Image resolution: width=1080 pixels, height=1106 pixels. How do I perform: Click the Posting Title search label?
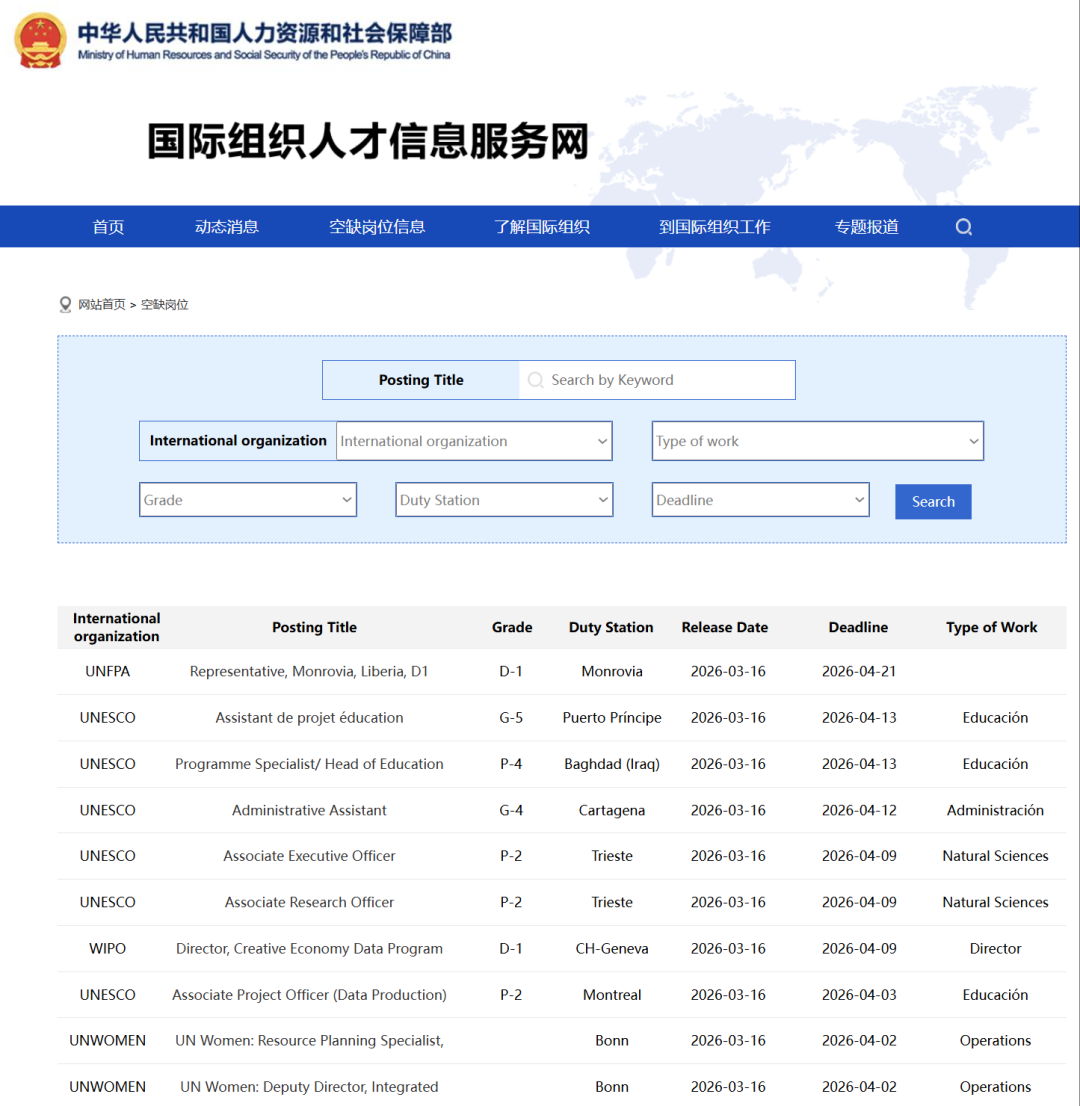point(420,380)
